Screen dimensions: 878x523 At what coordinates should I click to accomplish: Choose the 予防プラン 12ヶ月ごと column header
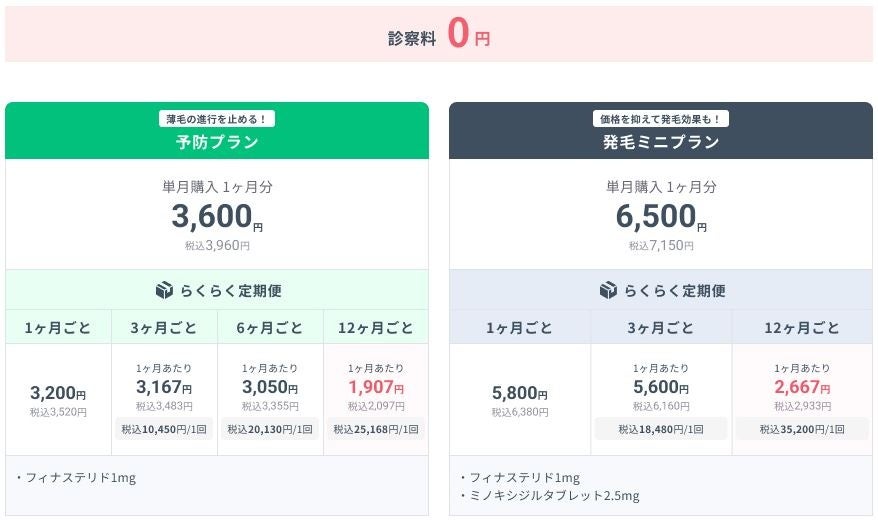pos(376,328)
